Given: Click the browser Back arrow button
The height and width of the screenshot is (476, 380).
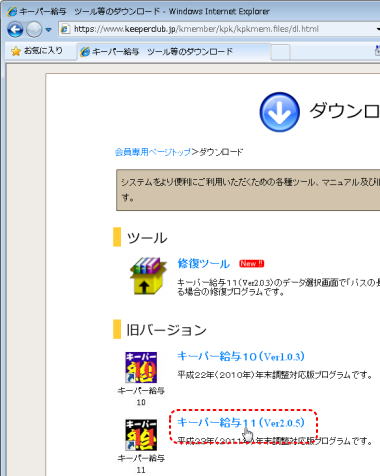Looking at the screenshot, I should coord(15,30).
